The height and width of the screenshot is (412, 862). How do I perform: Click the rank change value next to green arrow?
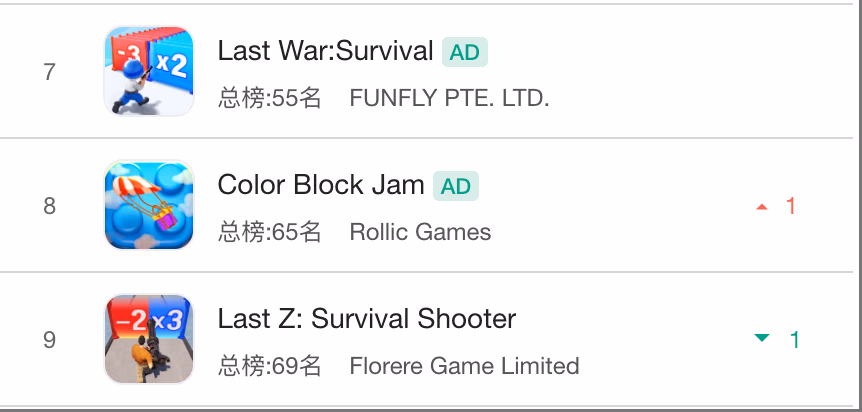[794, 340]
